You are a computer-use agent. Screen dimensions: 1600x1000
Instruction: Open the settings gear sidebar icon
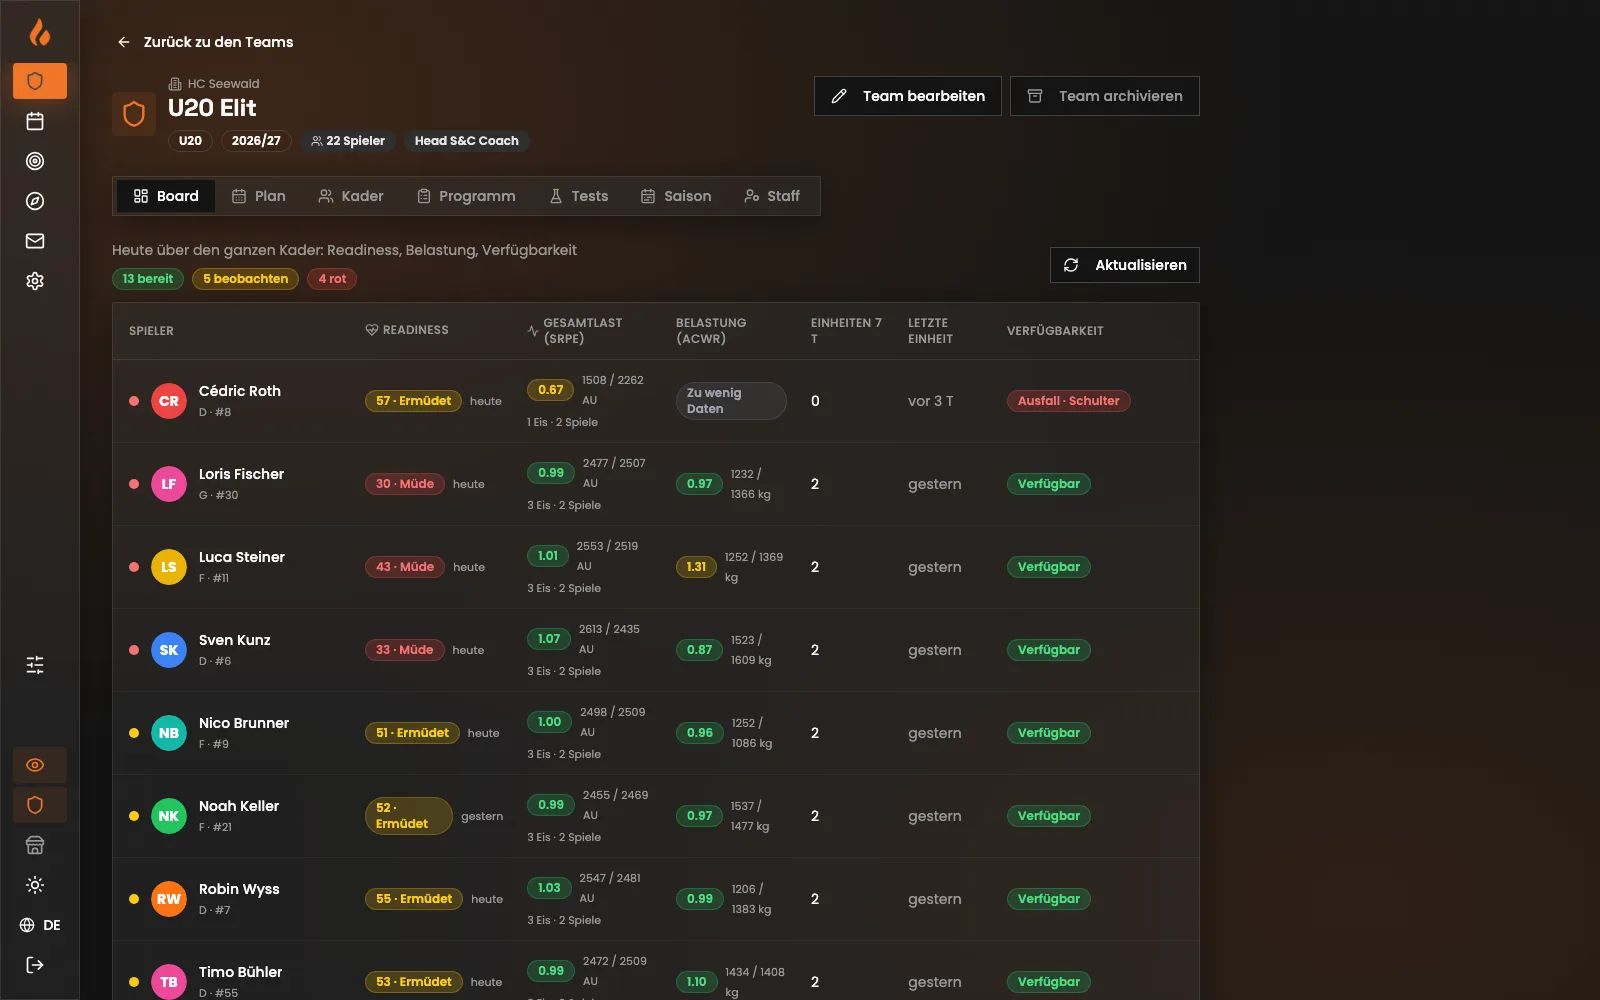(35, 281)
